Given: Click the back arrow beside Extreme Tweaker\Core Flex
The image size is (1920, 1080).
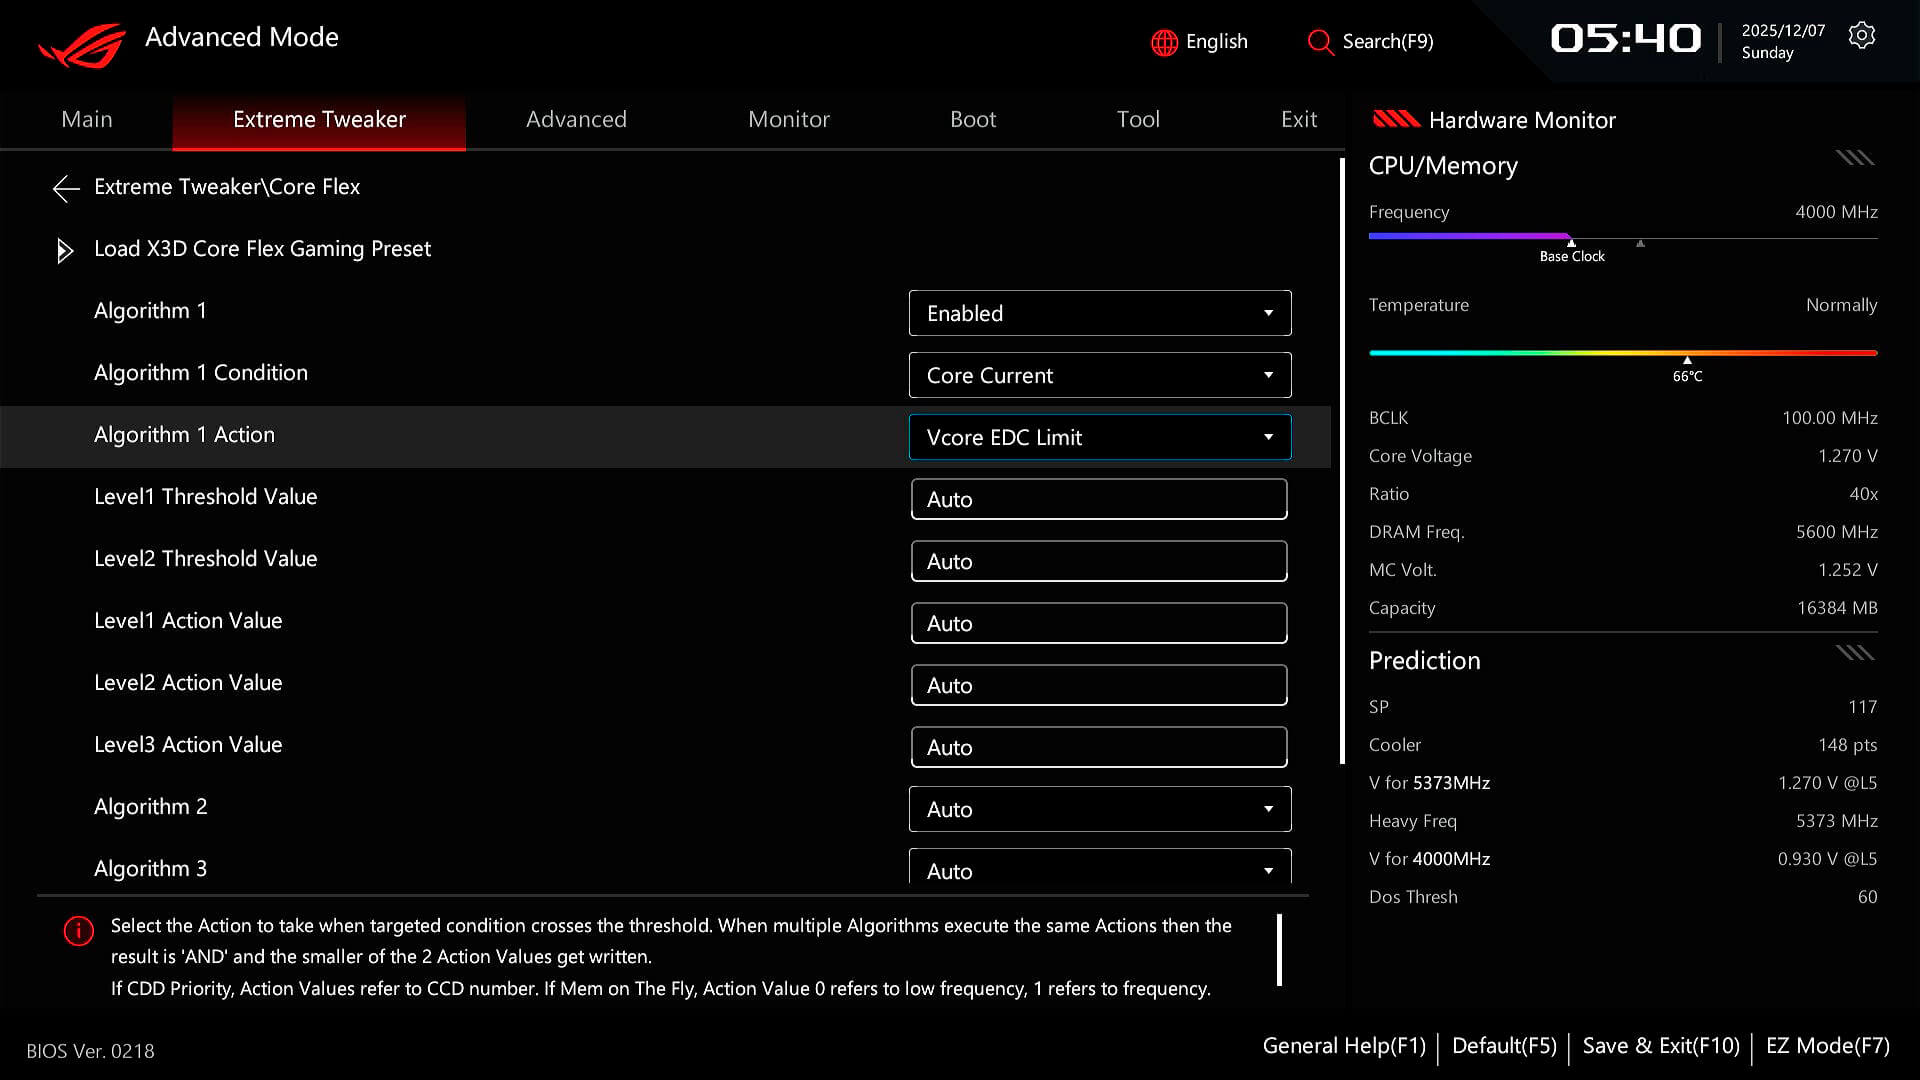Looking at the screenshot, I should tap(66, 188).
